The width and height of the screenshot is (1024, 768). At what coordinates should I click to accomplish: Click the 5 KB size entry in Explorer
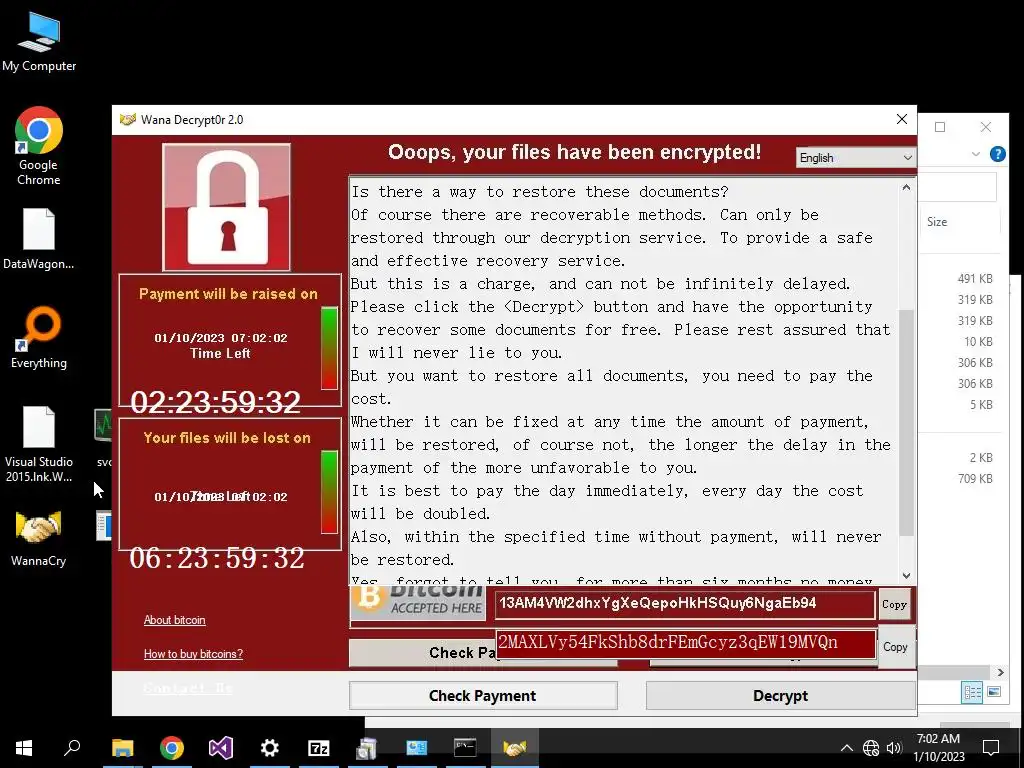click(x=982, y=405)
